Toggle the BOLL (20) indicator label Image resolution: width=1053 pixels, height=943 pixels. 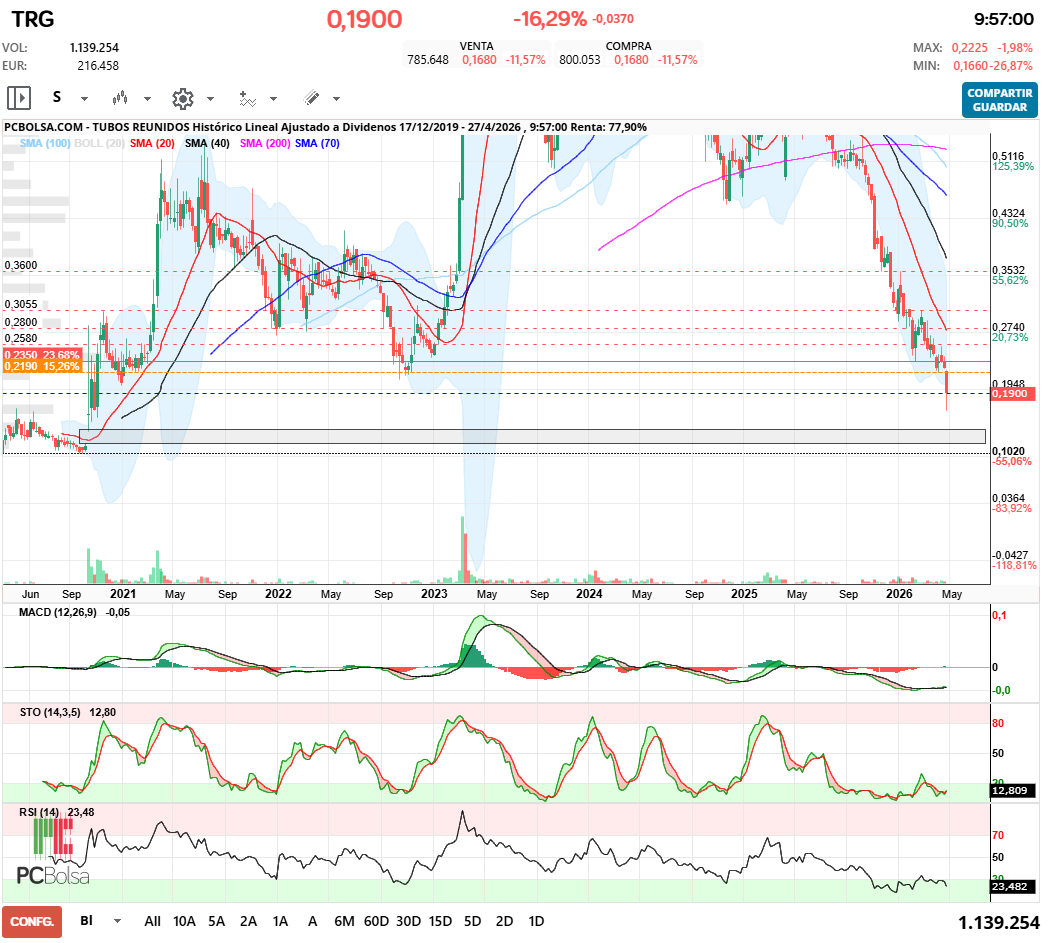pyautogui.click(x=100, y=144)
